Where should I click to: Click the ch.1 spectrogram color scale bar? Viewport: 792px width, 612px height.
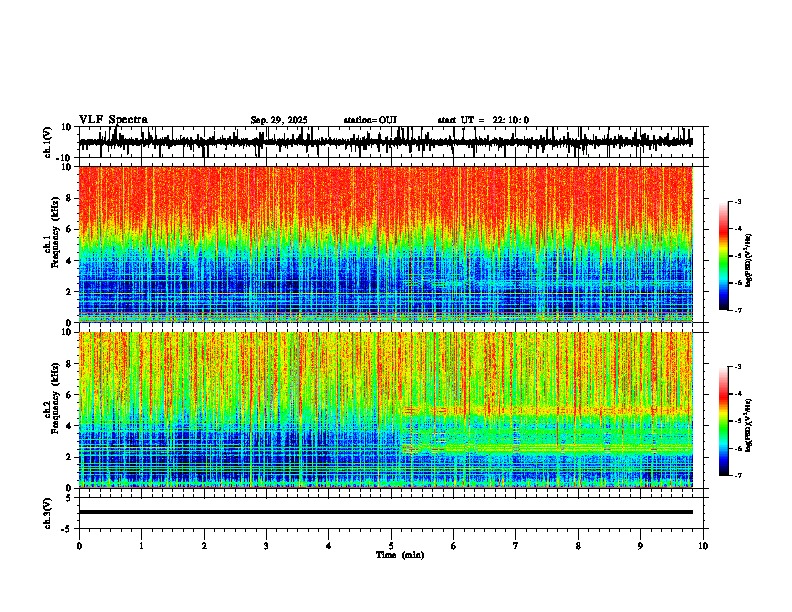coord(723,256)
